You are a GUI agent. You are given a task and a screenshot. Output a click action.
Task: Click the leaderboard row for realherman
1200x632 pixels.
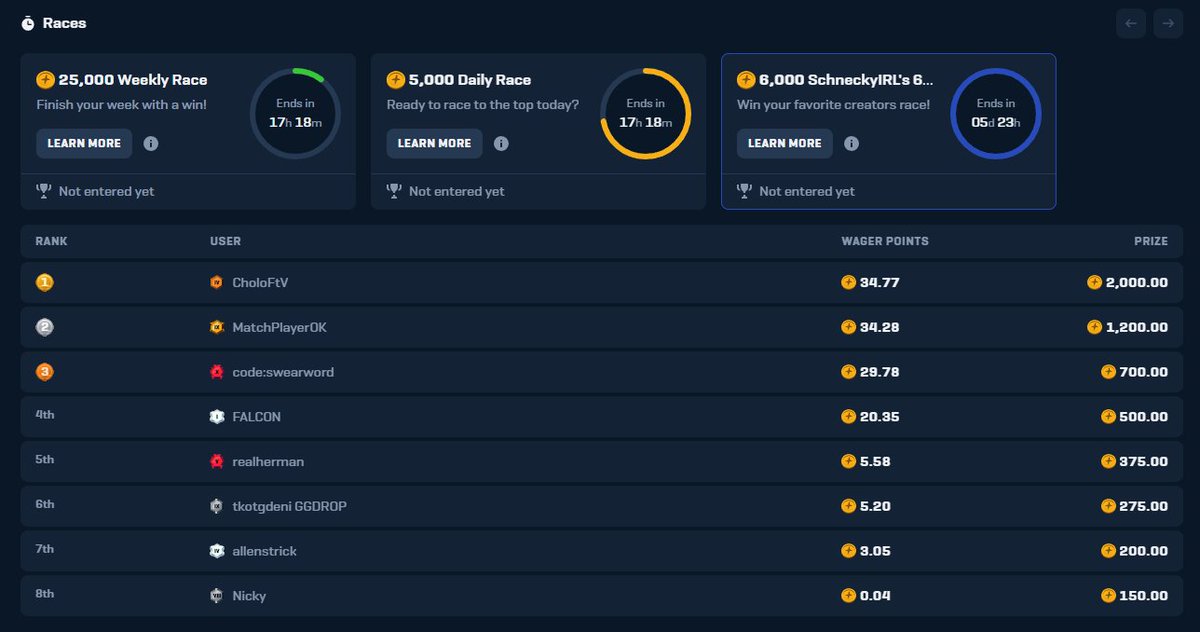600,461
